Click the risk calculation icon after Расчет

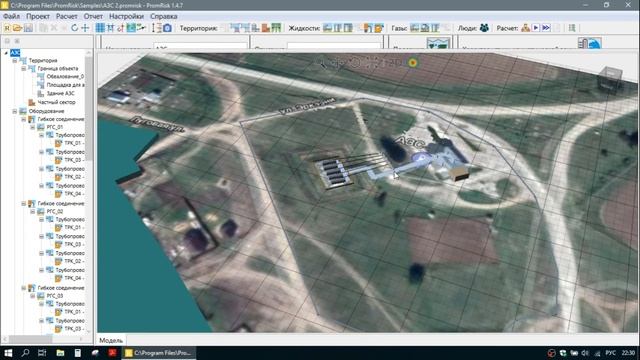pos(525,28)
